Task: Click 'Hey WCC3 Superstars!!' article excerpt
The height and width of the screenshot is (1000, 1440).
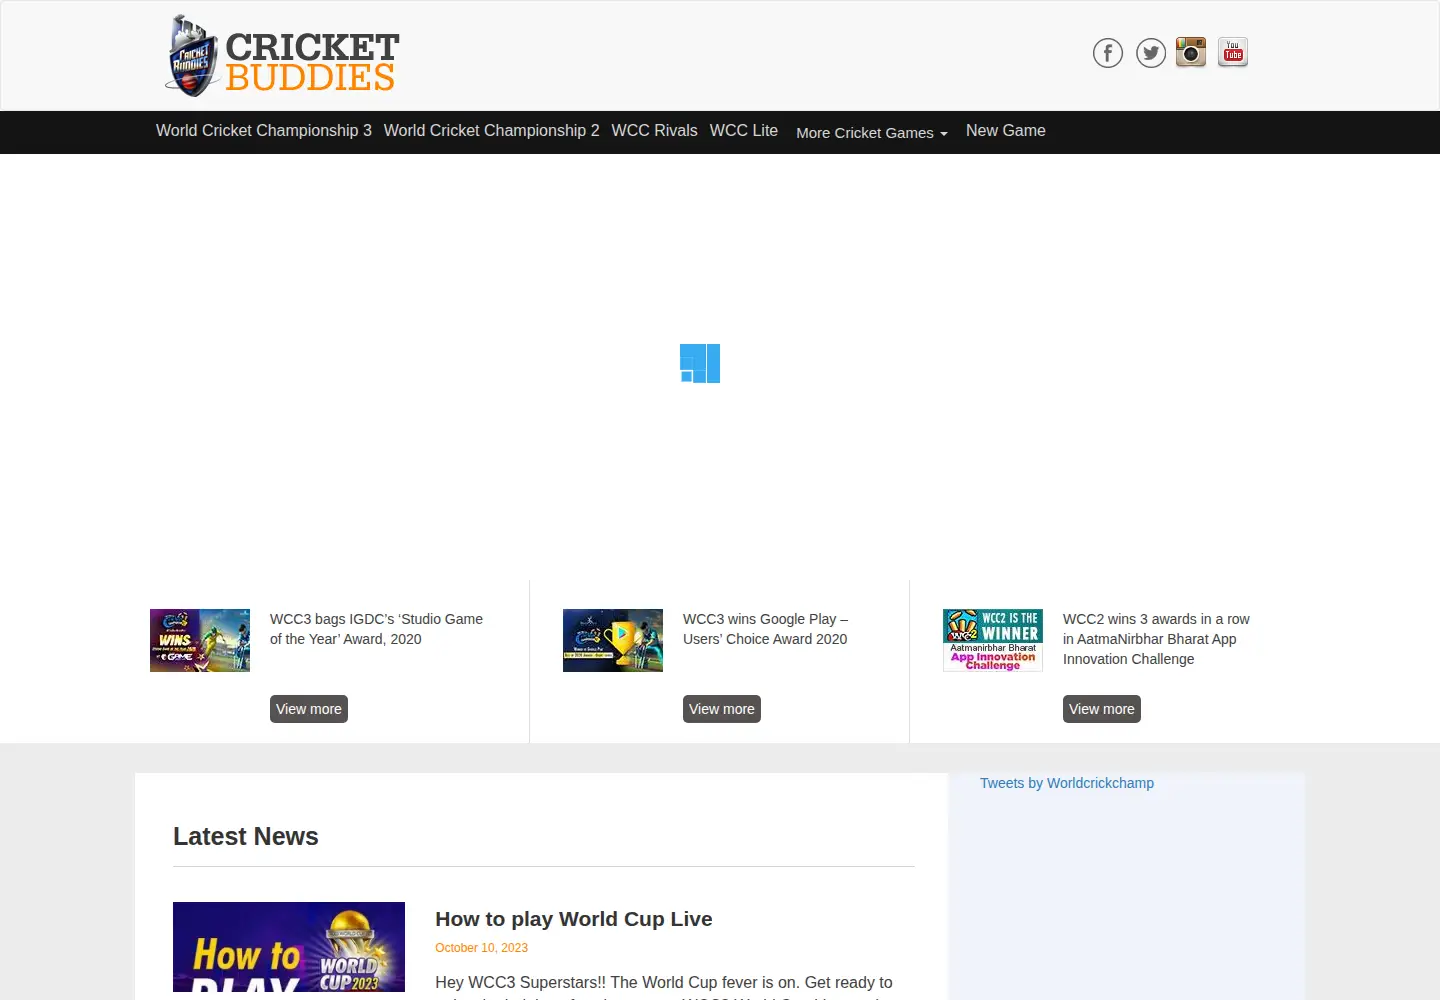Action: (664, 986)
